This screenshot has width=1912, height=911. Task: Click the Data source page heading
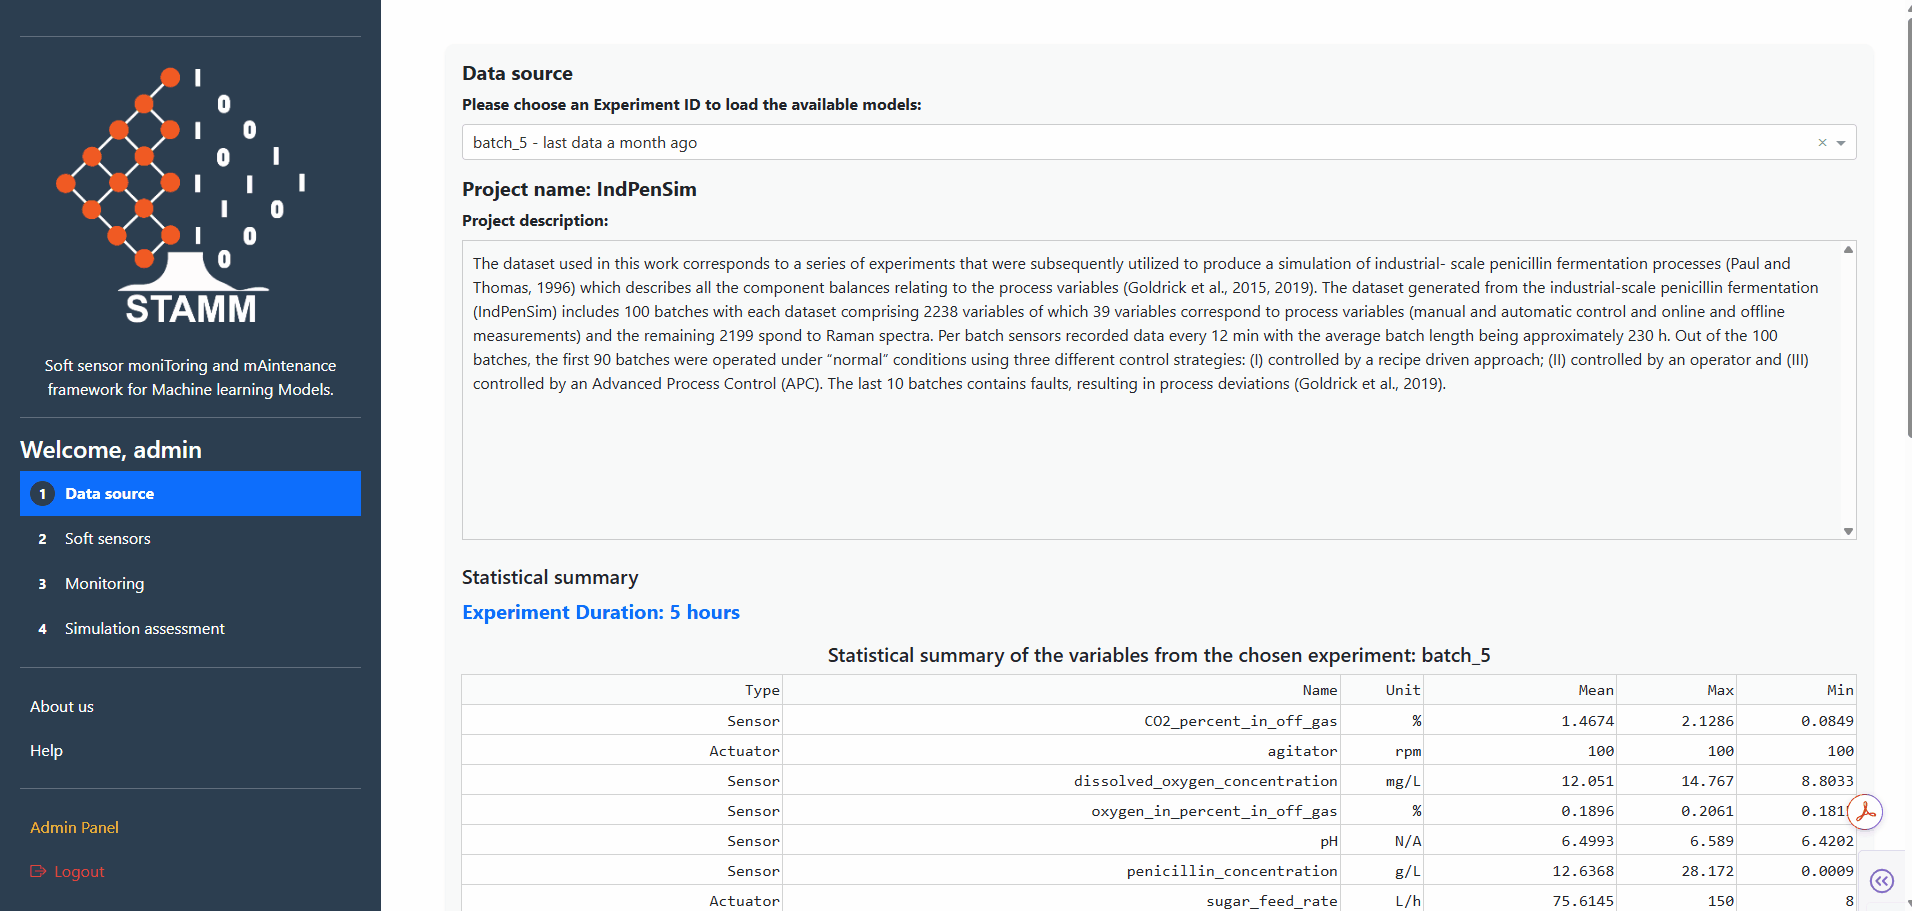tap(517, 73)
